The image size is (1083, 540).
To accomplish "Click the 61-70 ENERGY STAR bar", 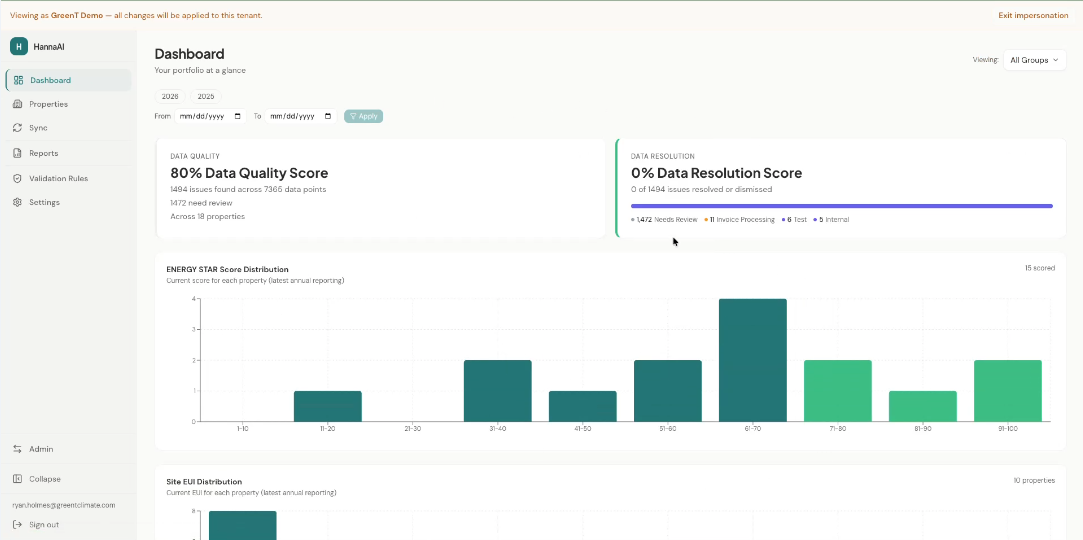I will click(753, 360).
